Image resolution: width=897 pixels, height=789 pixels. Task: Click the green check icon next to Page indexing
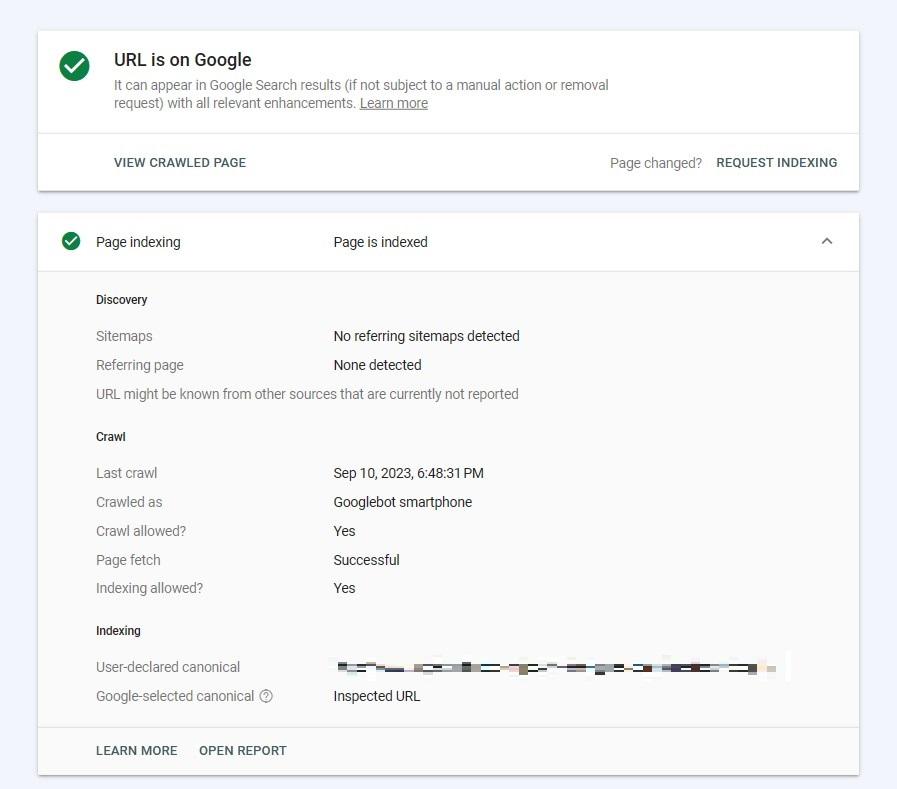point(71,241)
